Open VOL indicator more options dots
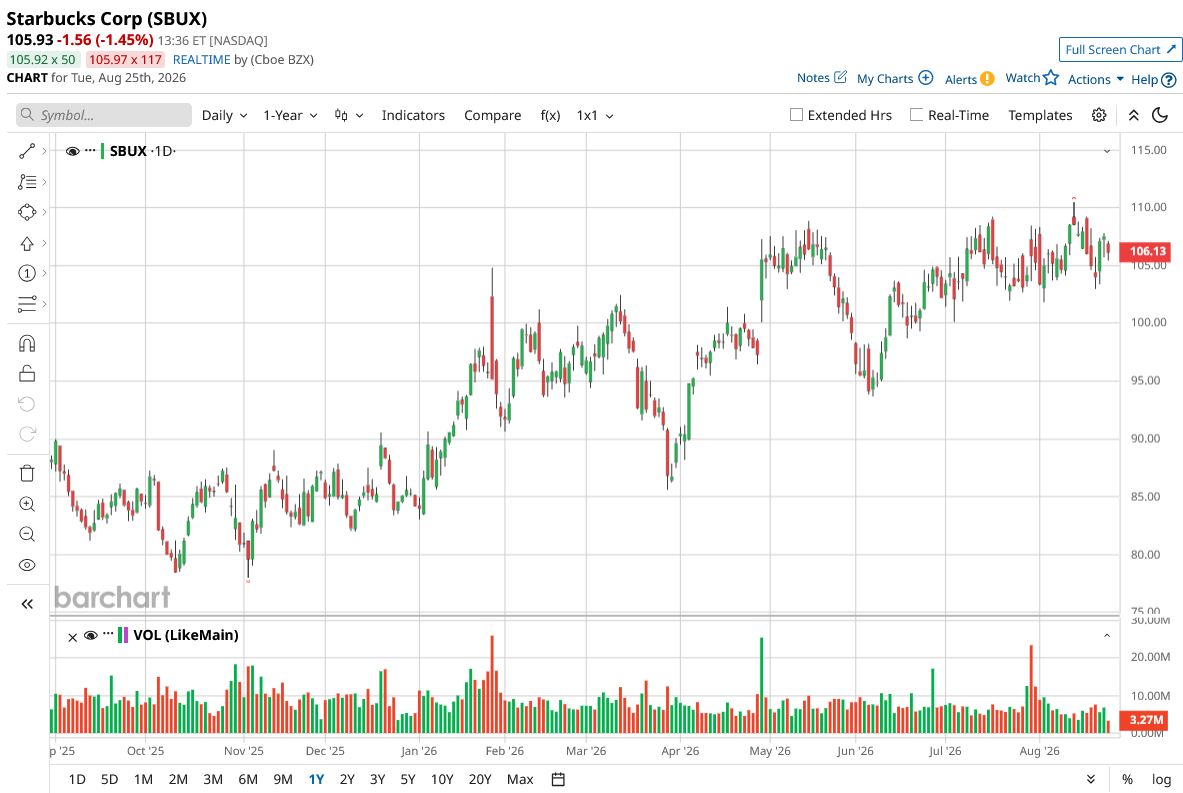 108,634
